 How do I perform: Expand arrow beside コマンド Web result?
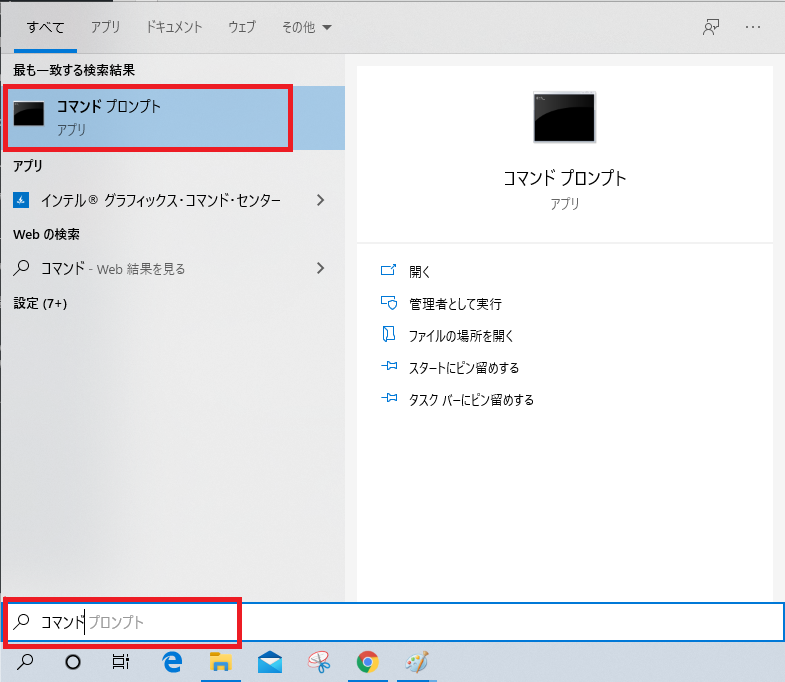pos(320,268)
